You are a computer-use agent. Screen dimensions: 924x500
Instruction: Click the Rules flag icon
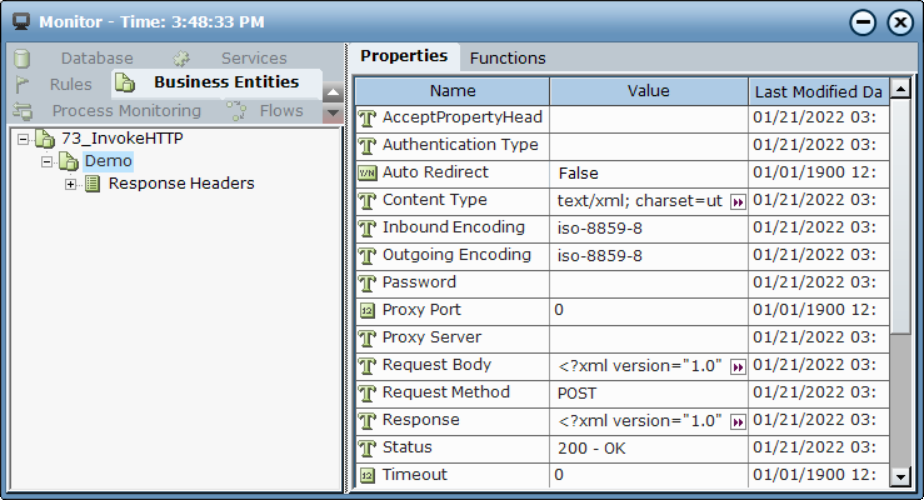22,85
